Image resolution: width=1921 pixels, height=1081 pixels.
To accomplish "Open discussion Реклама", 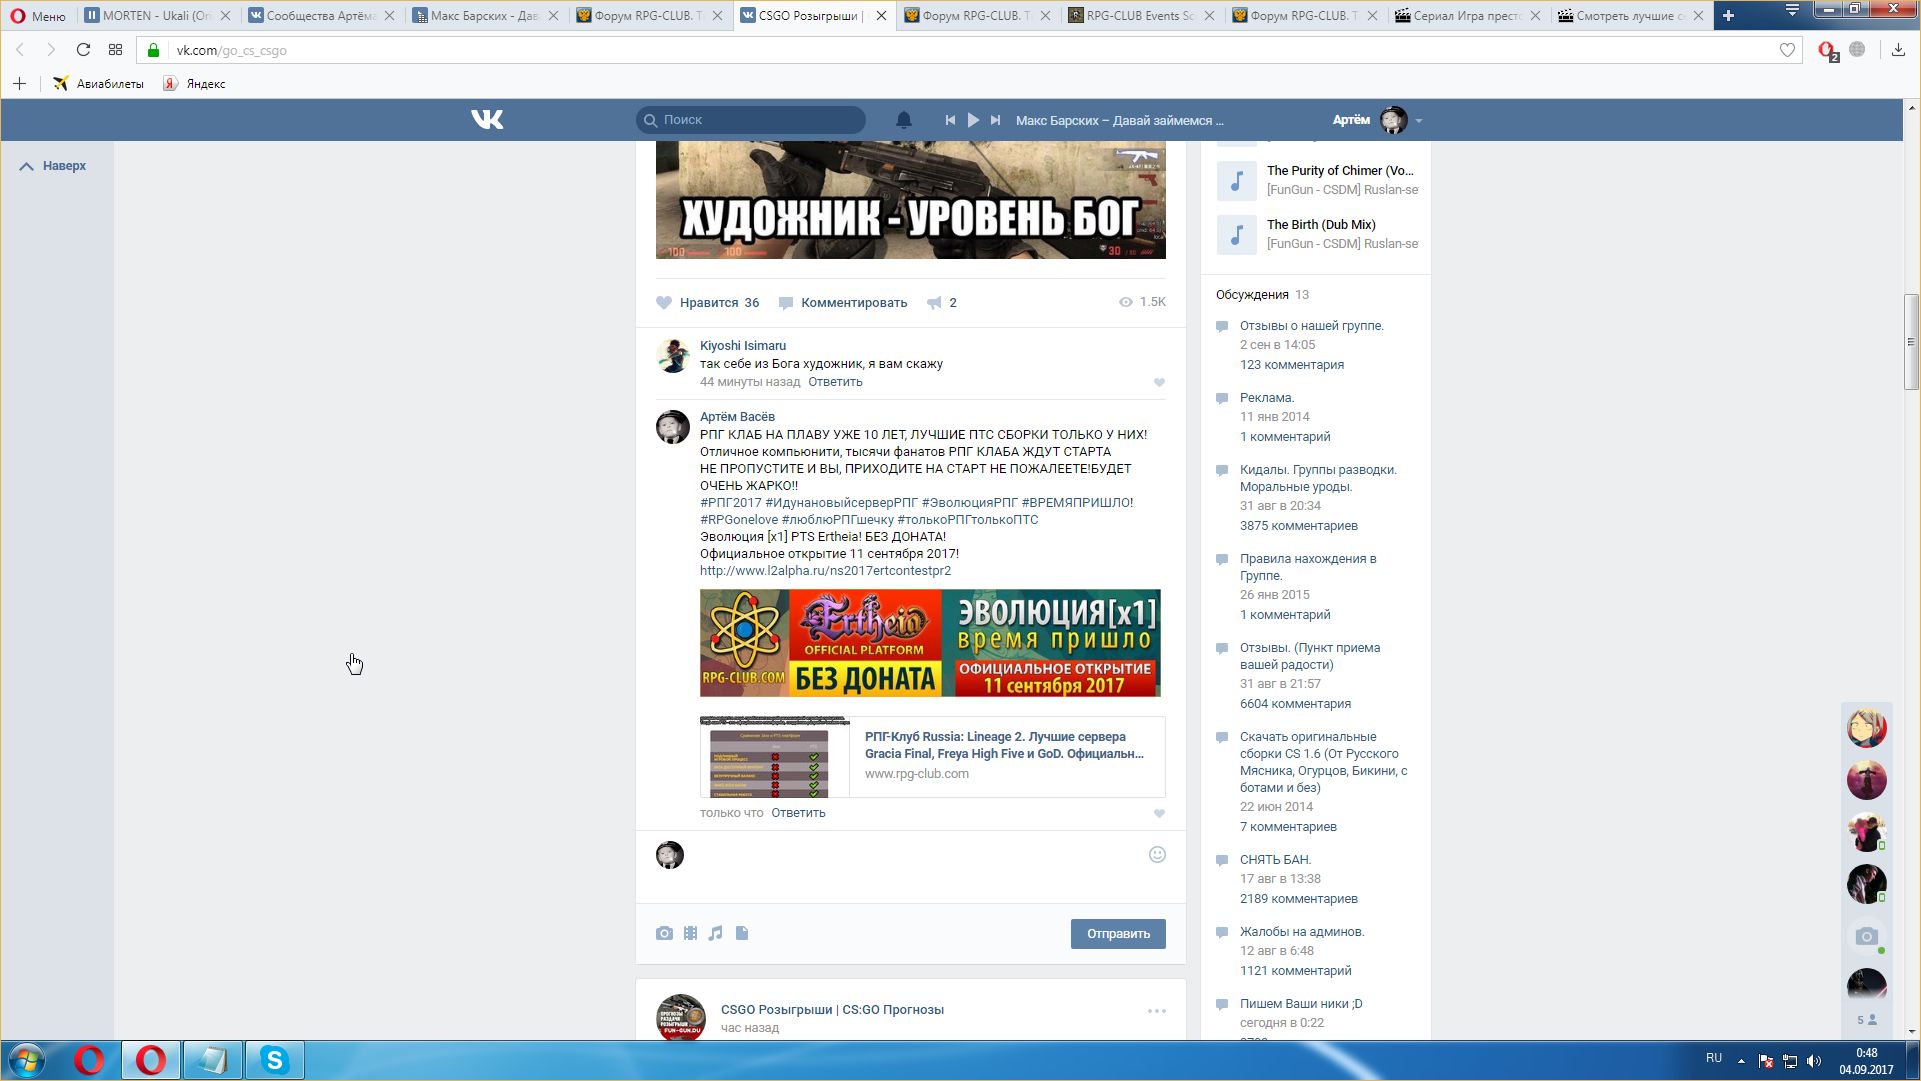I will (1267, 398).
